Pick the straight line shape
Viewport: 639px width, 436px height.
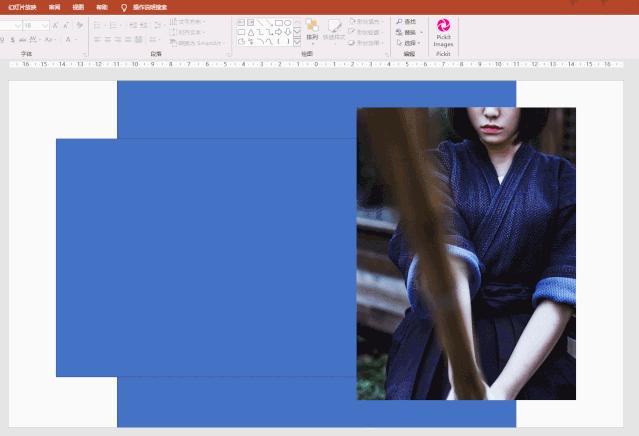tap(264, 22)
